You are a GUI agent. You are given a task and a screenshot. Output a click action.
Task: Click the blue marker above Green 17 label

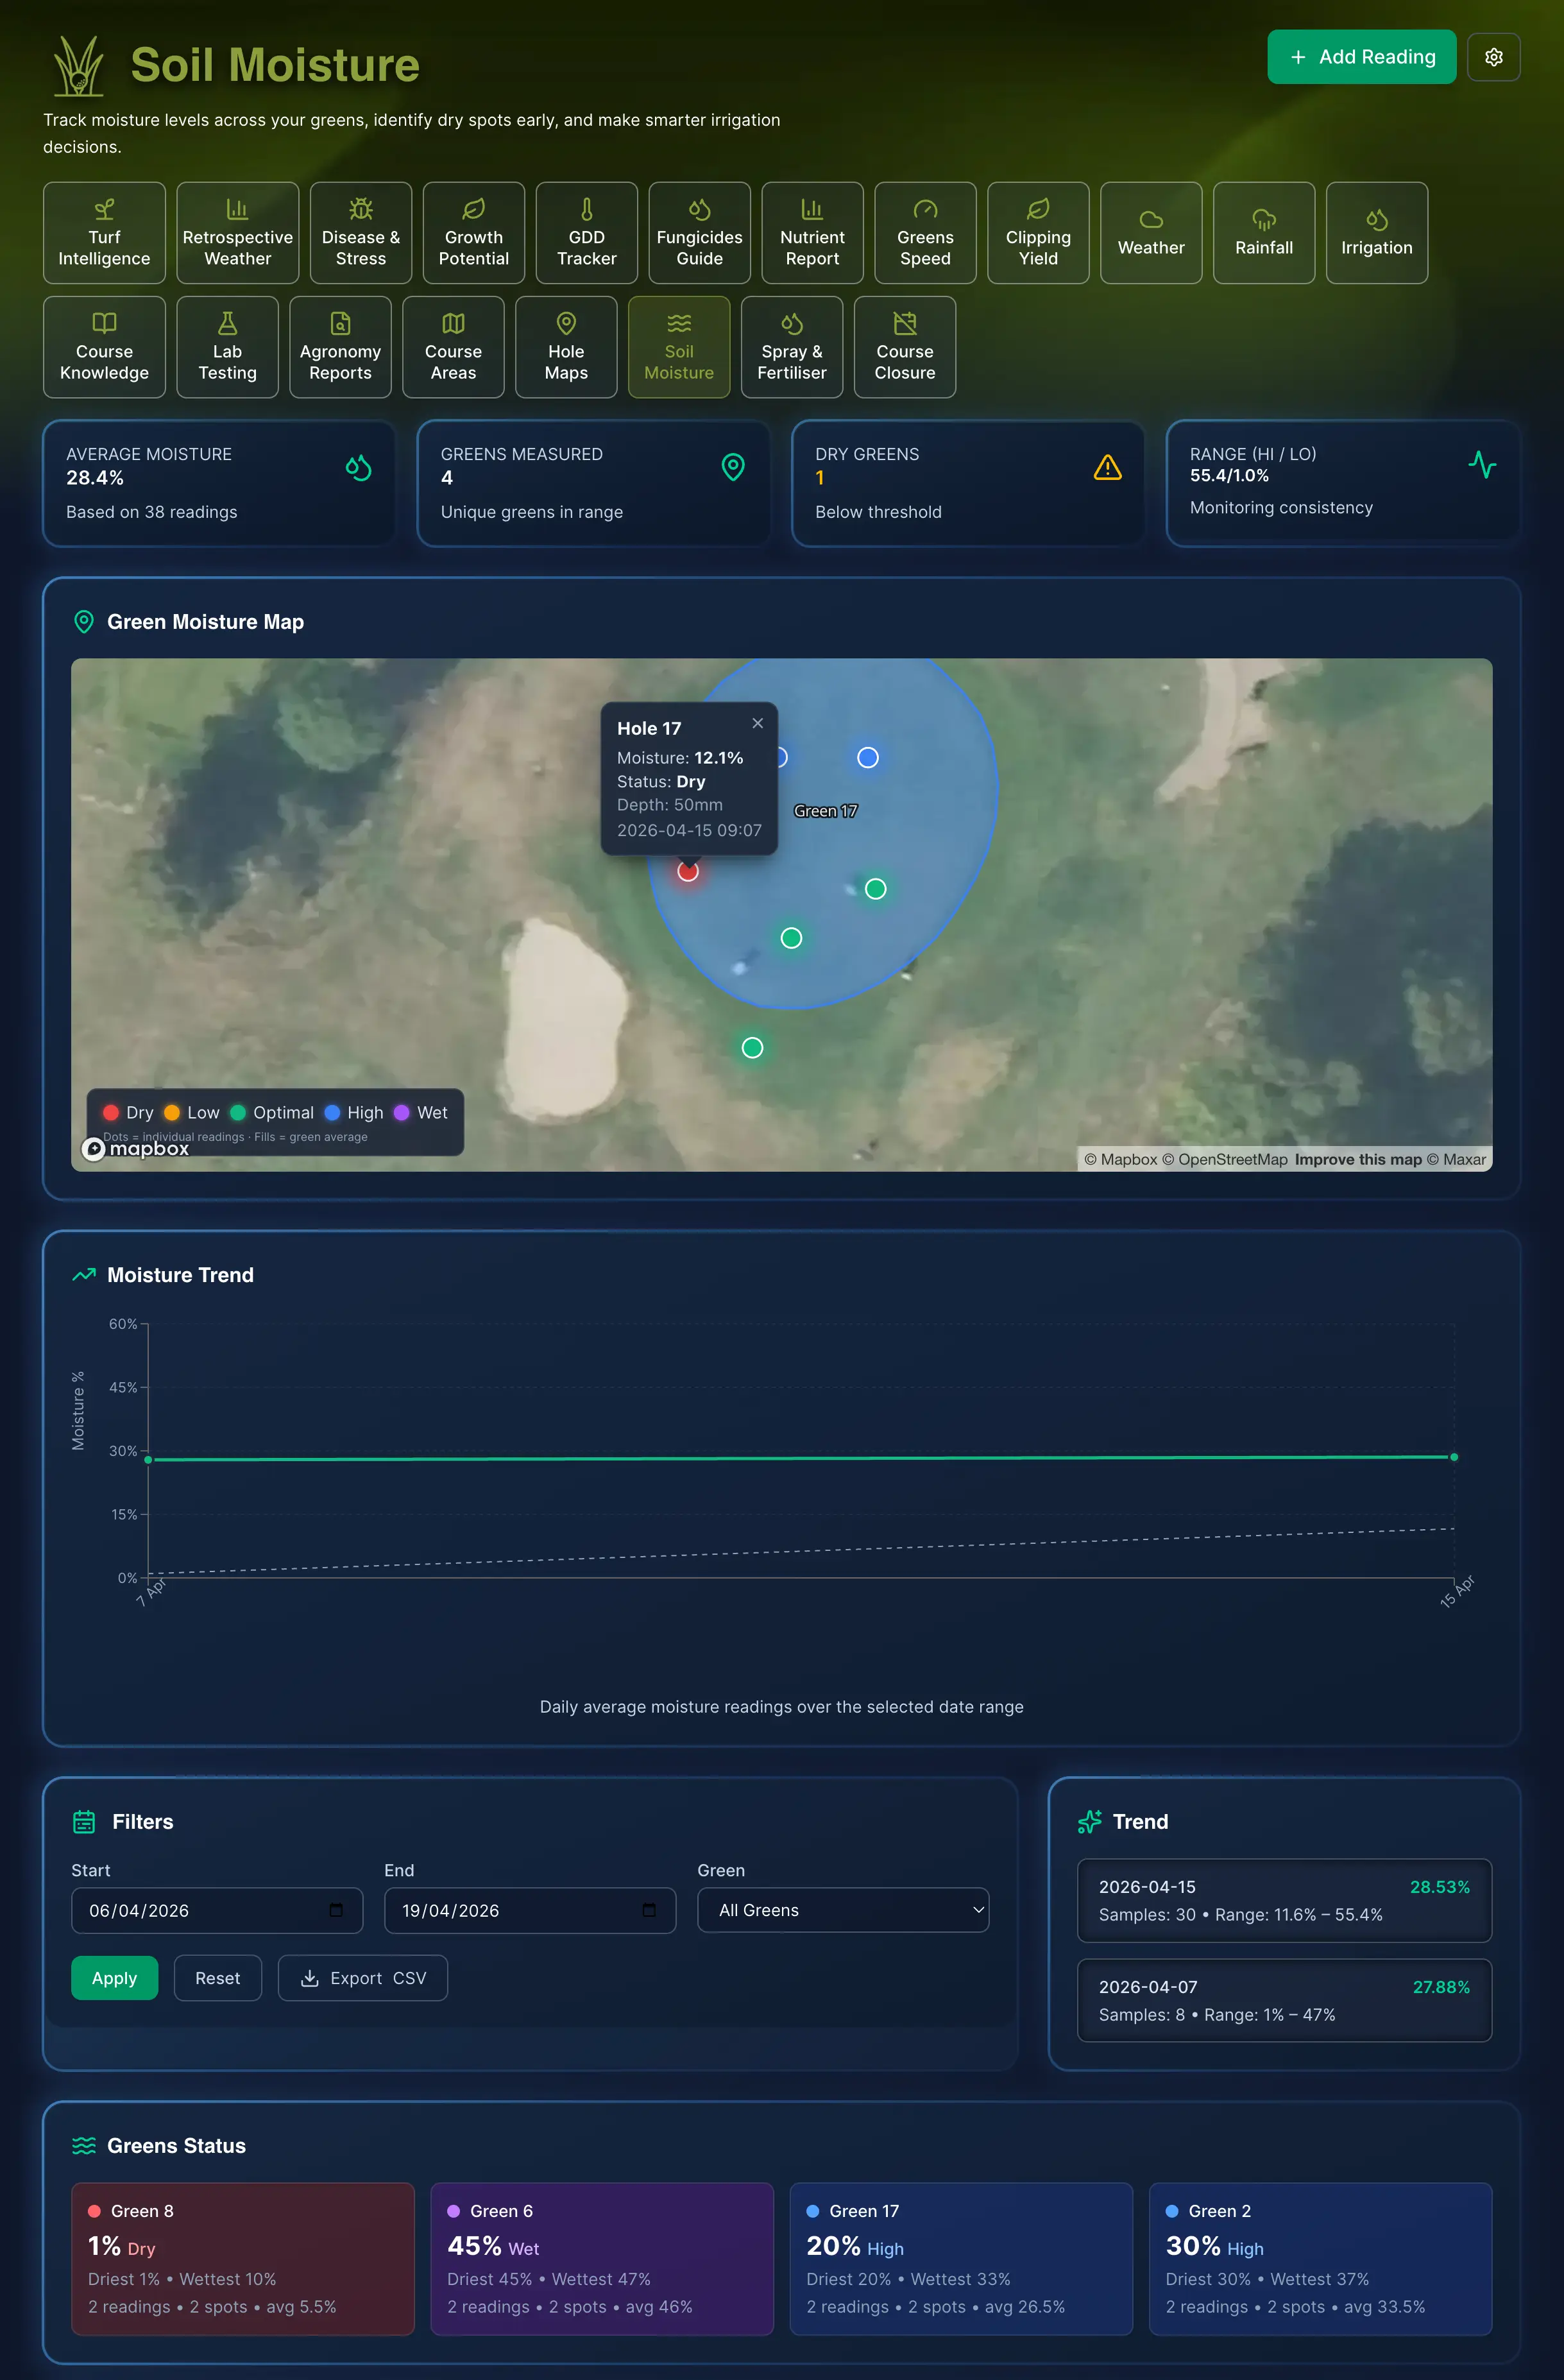pos(868,758)
